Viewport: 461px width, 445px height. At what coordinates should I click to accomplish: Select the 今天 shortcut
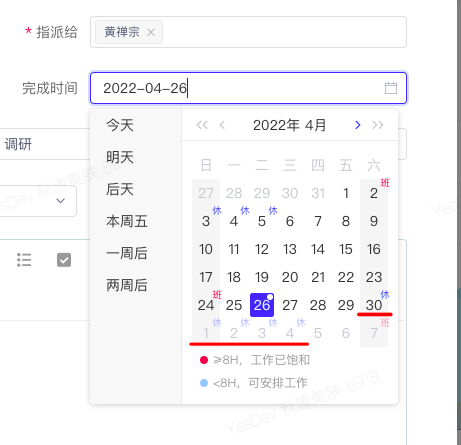(120, 125)
